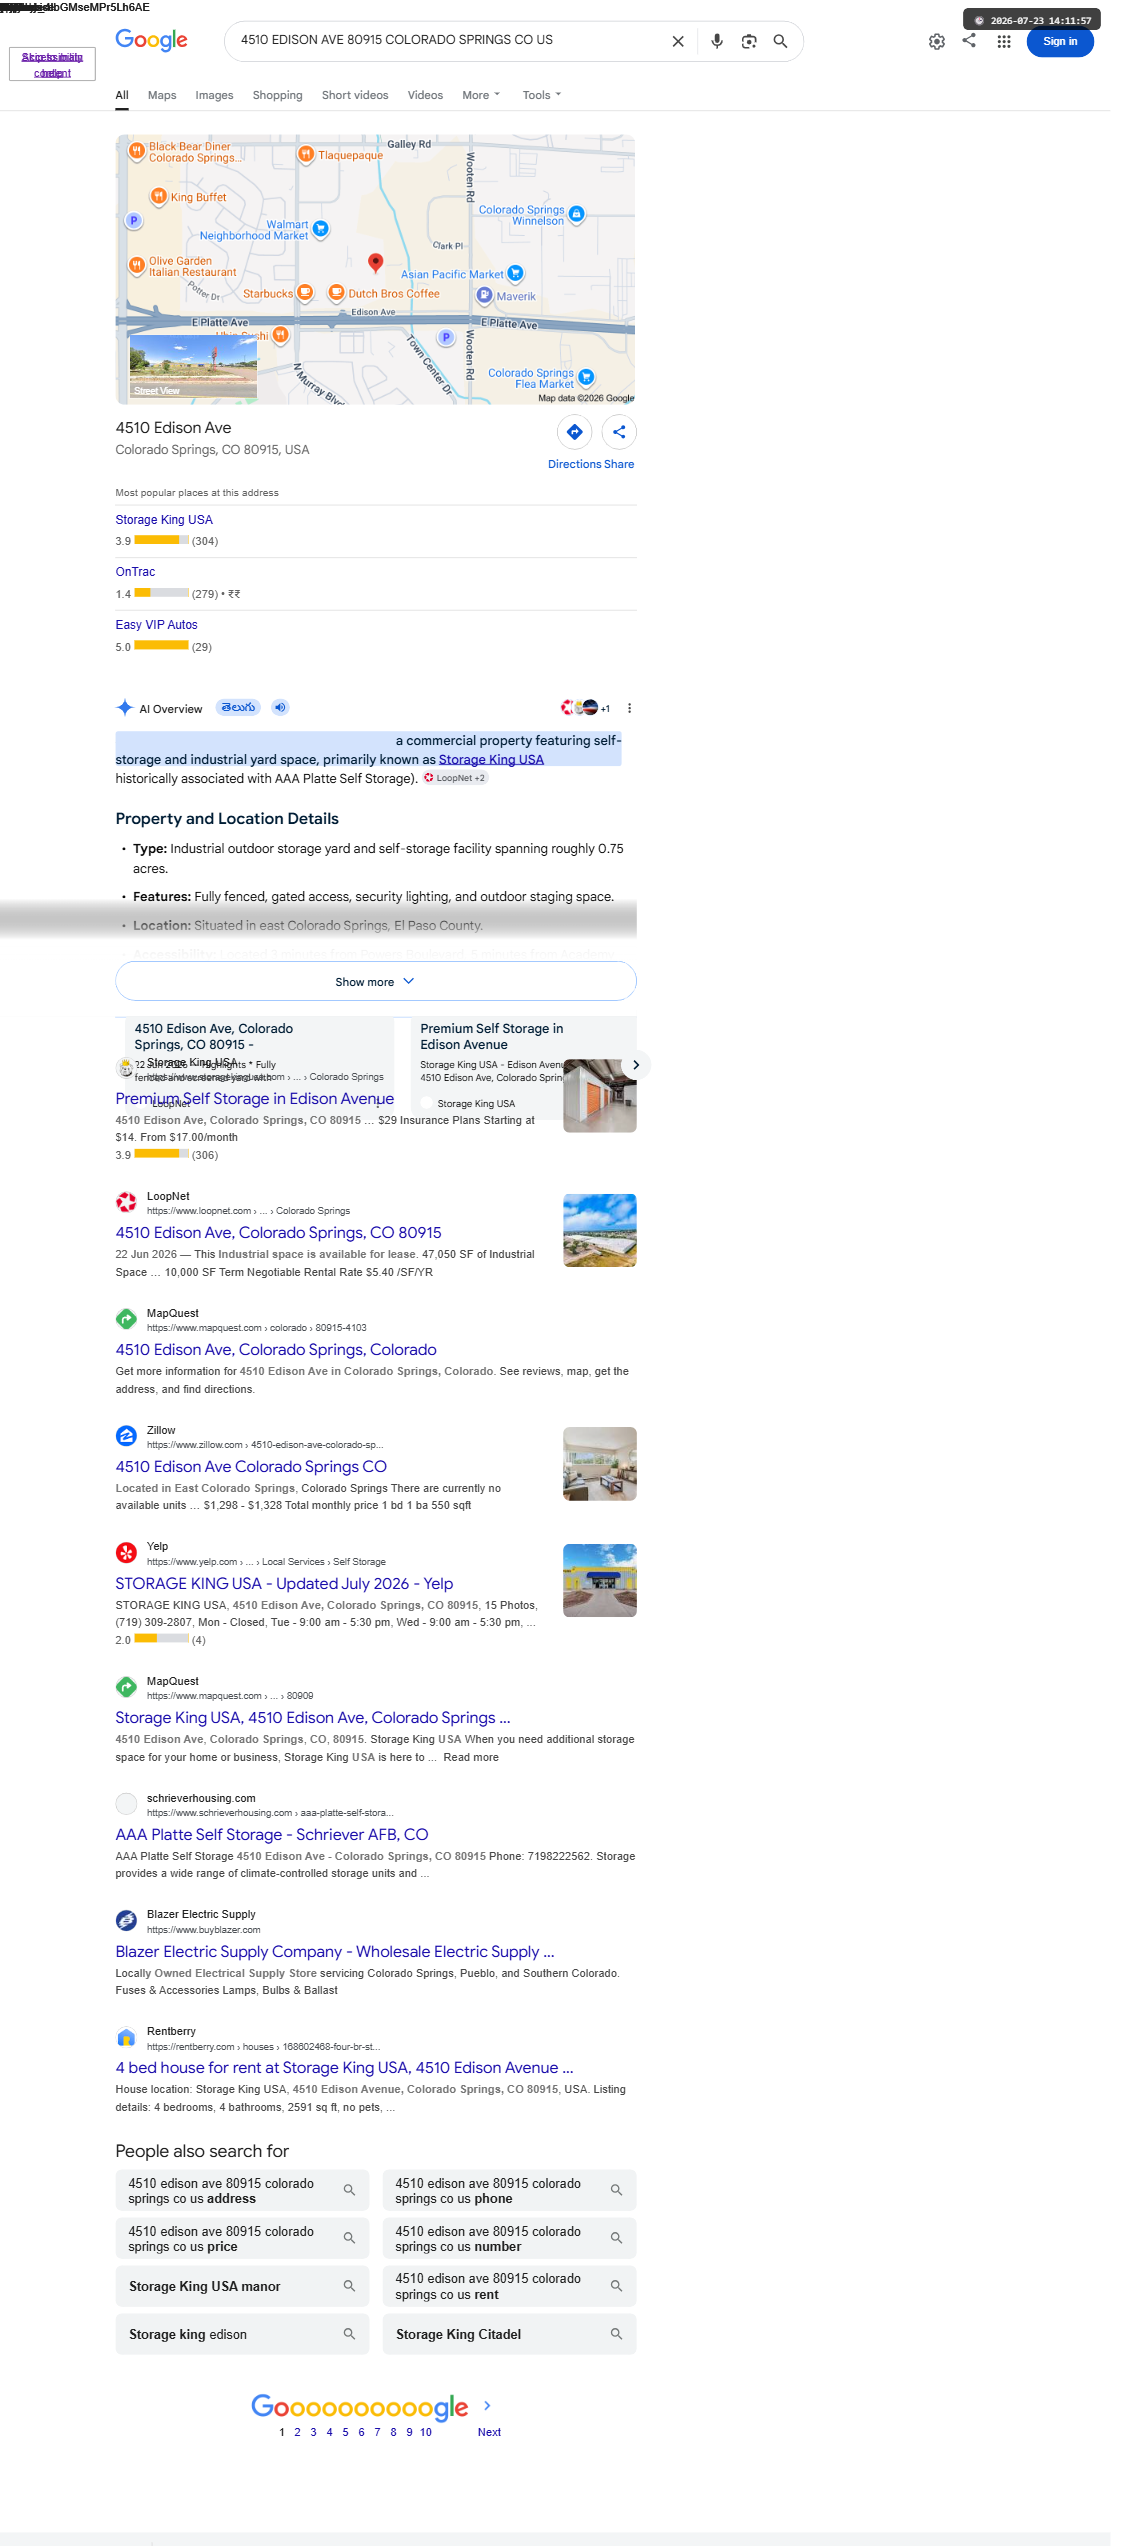Open AAA Platte Self Storage result
Image resolution: width=1124 pixels, height=2546 pixels.
[x=272, y=1834]
